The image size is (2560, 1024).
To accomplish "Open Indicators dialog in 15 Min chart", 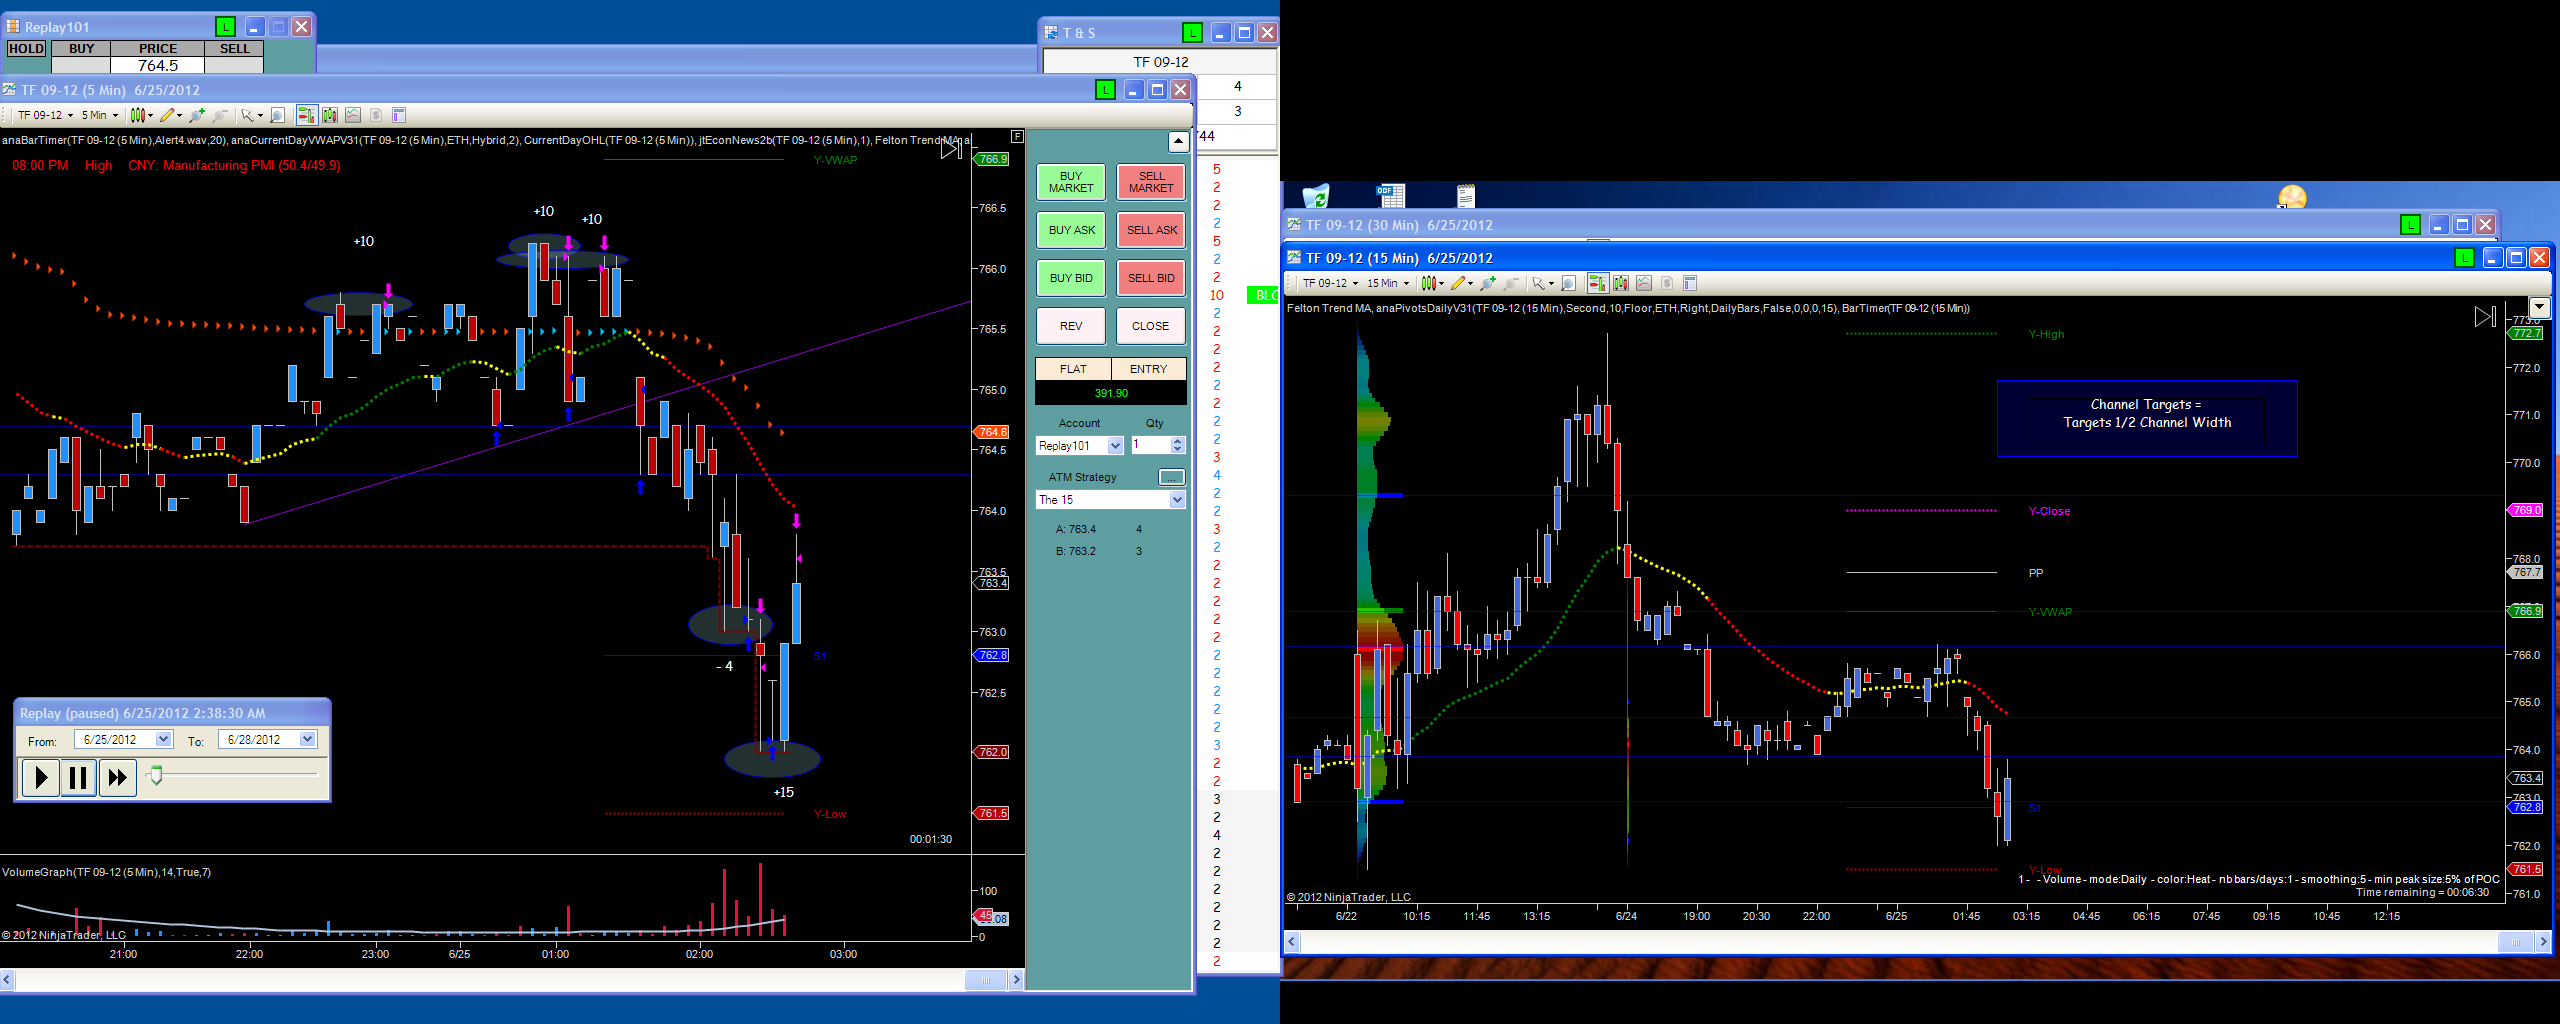I will (x=1644, y=283).
